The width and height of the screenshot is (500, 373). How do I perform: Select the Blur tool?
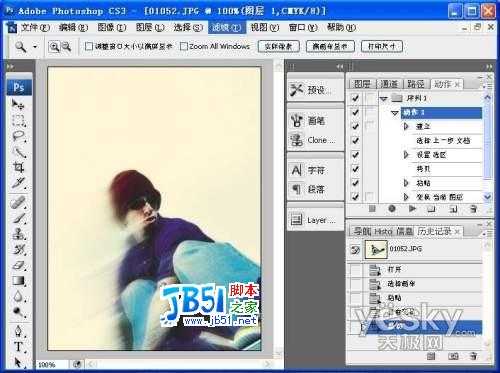click(19, 296)
